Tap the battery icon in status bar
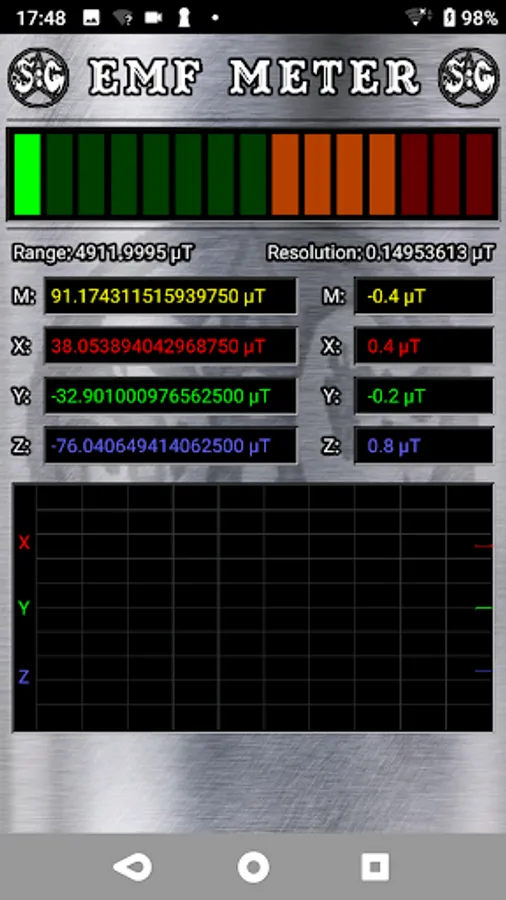The image size is (506, 900). 449,18
